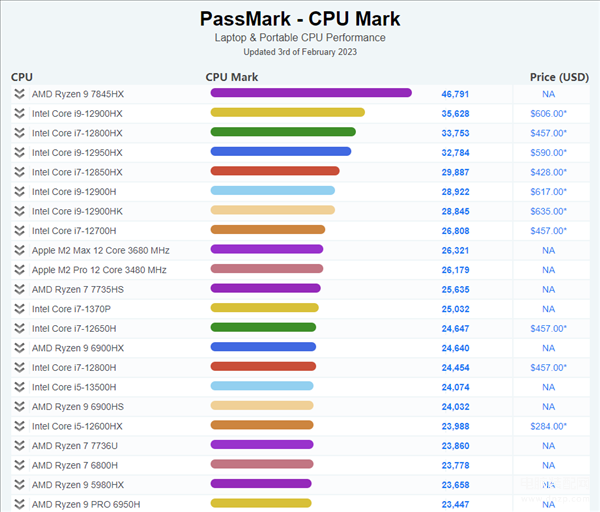
Task: Click the CPU column header
Action: pyautogui.click(x=22, y=77)
